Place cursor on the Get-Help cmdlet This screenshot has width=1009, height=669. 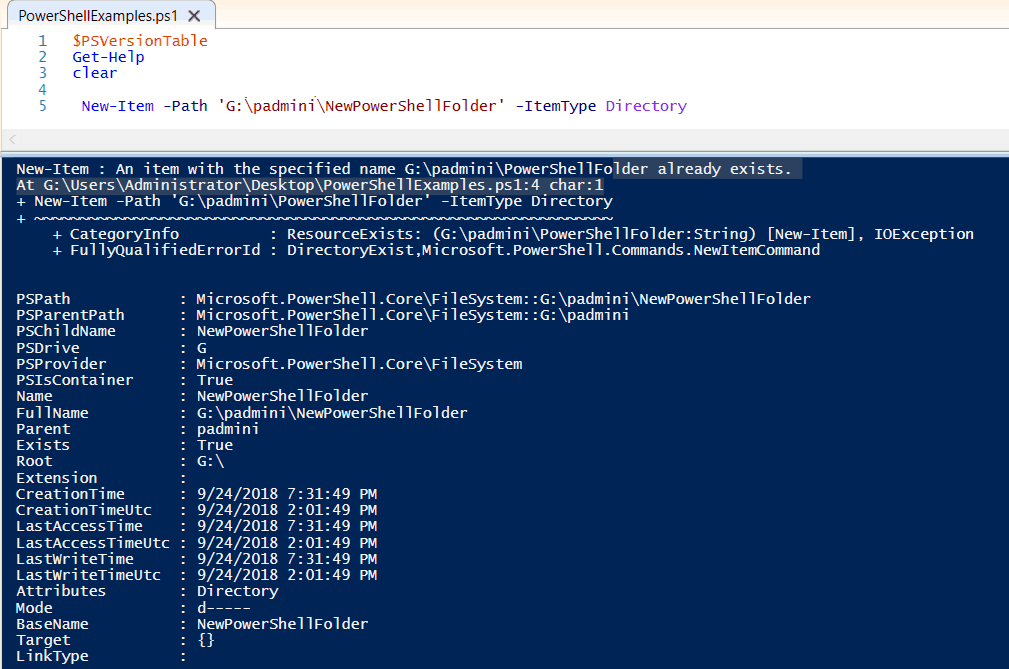[x=108, y=57]
